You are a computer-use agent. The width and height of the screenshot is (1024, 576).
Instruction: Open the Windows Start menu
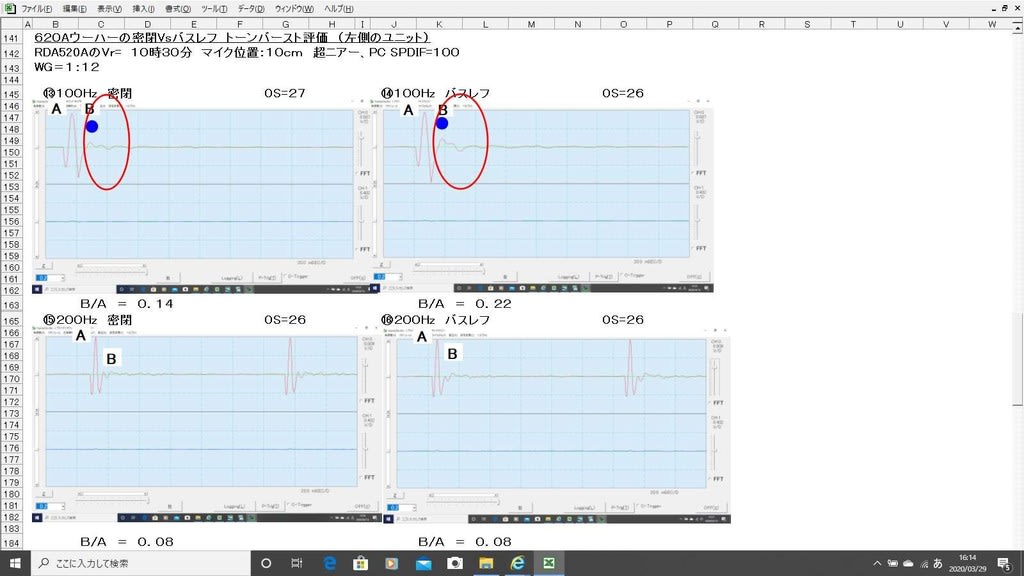pyautogui.click(x=15, y=563)
